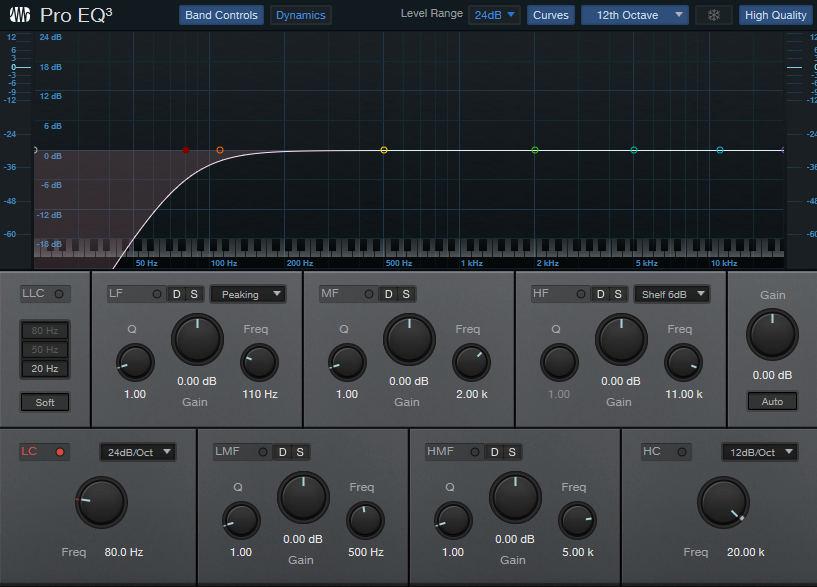The image size is (817, 587).
Task: Enable the HC high cut toggle
Action: tap(682, 452)
